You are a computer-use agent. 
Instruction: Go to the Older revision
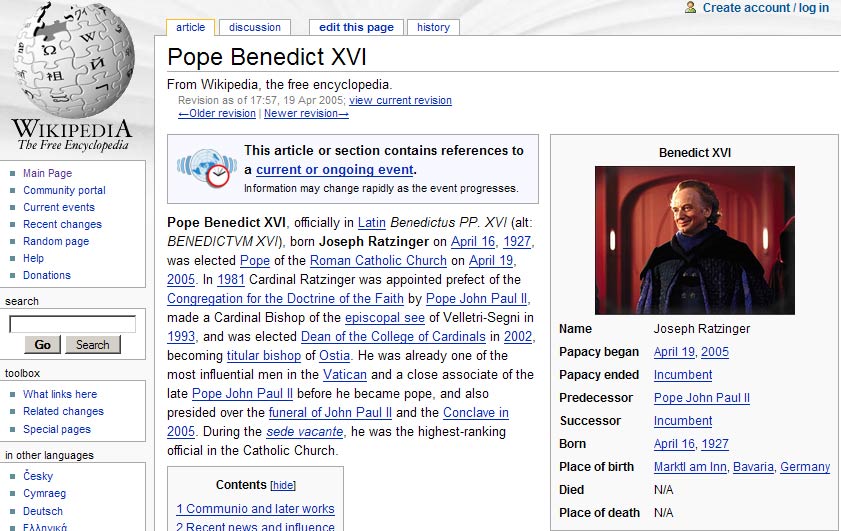coord(217,113)
